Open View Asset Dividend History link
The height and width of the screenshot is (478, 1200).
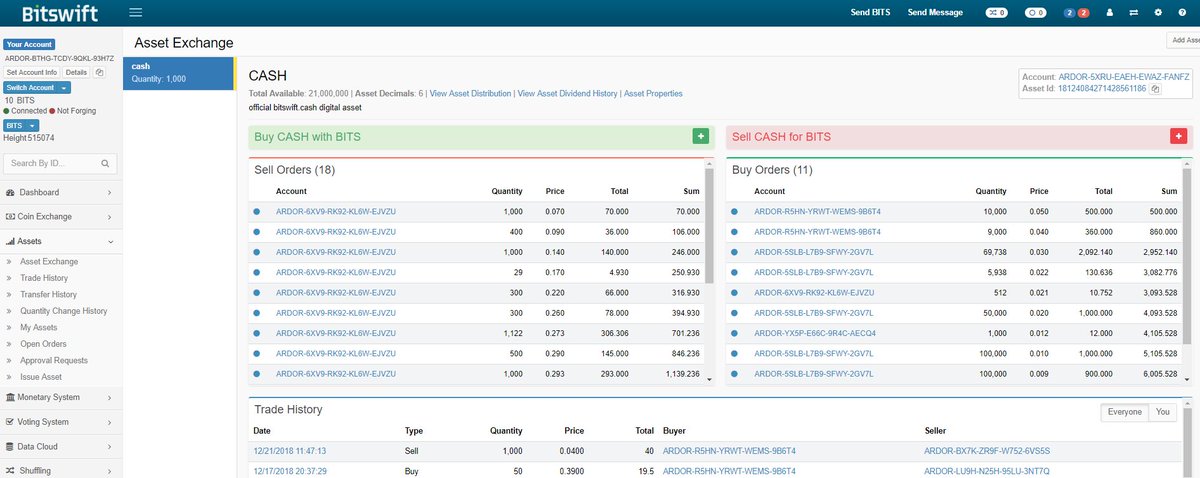pos(567,93)
